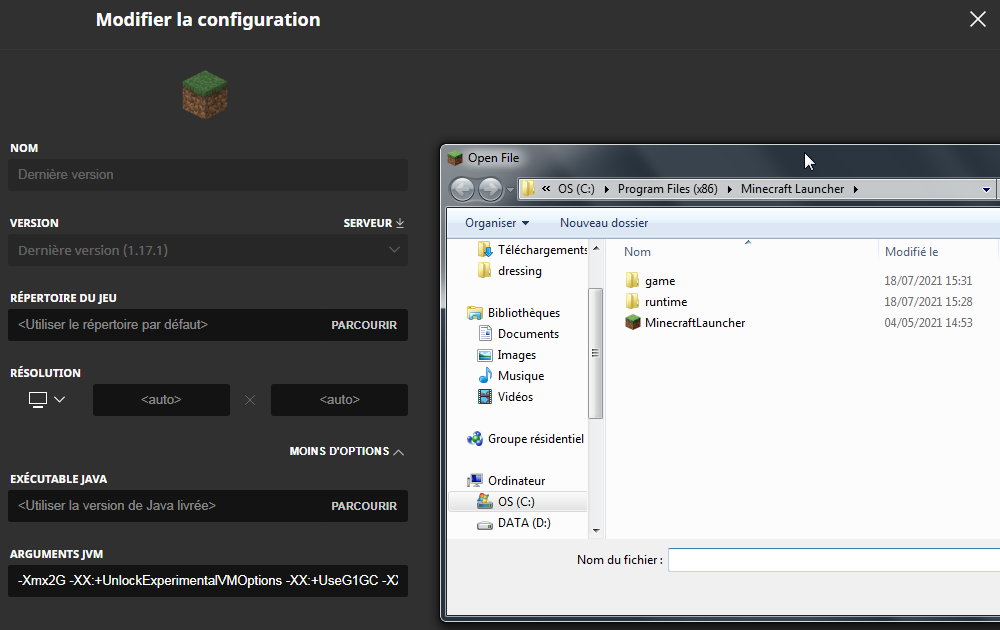Click the navigation pane scroll up arrow
The width and height of the screenshot is (1000, 630).
tap(596, 248)
